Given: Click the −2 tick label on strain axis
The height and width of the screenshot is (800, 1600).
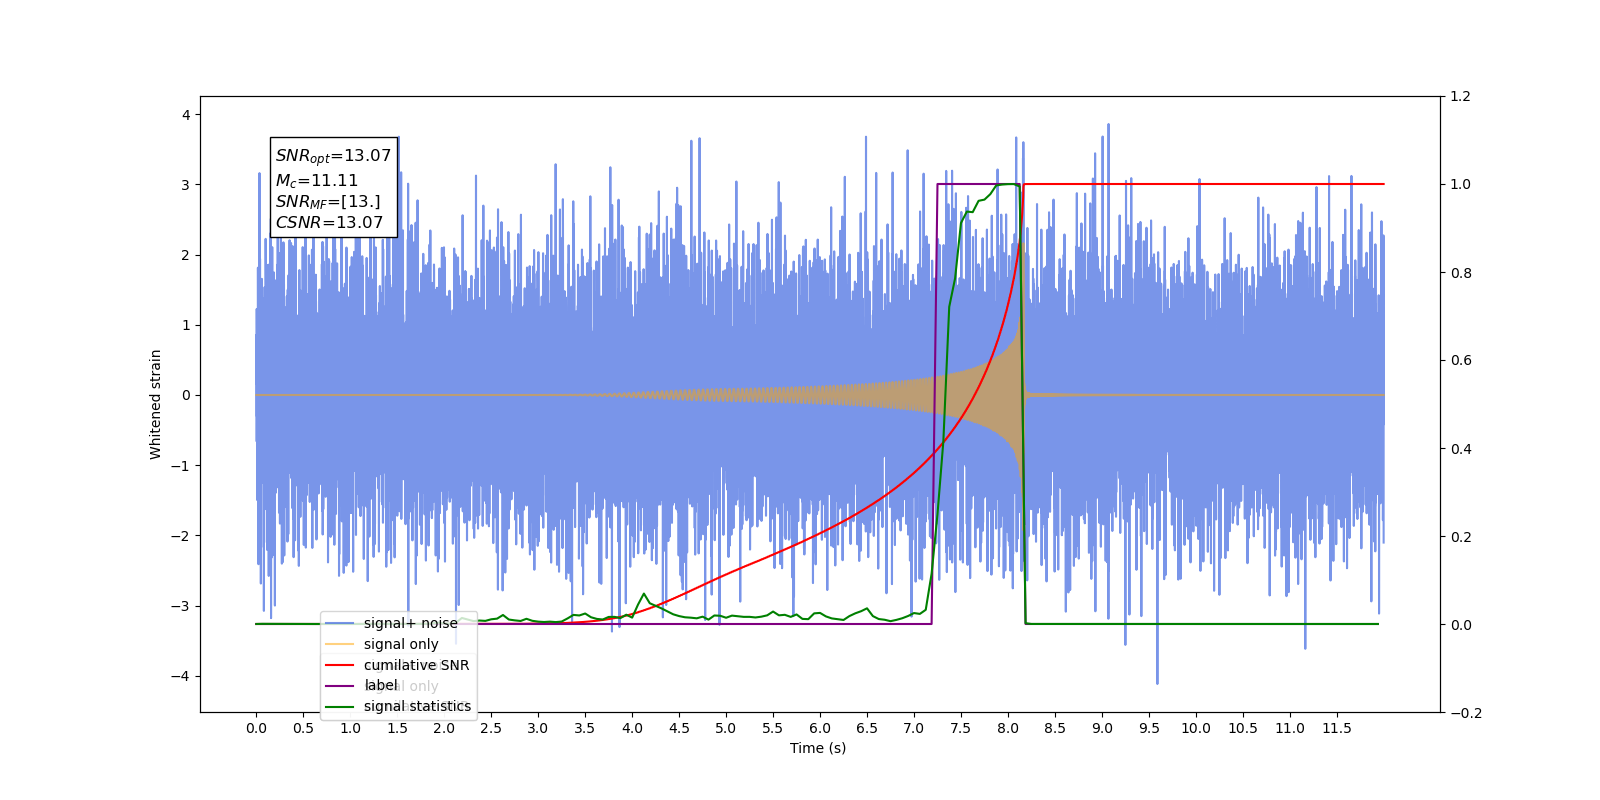Looking at the screenshot, I should (180, 536).
